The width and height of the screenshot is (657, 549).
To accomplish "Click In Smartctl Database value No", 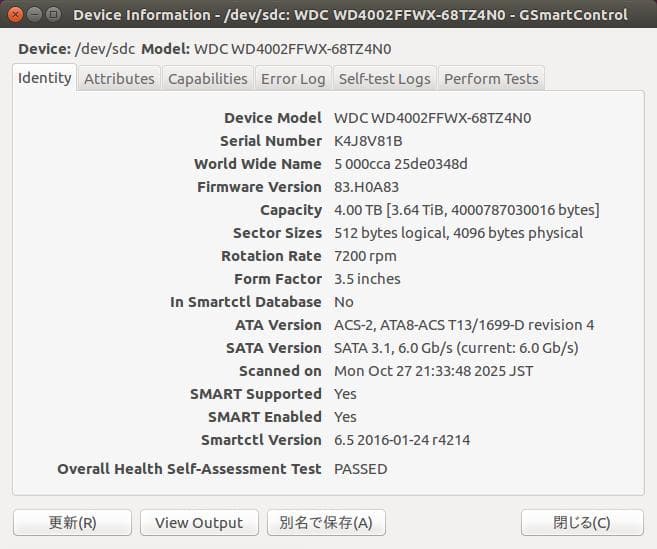I will (344, 302).
